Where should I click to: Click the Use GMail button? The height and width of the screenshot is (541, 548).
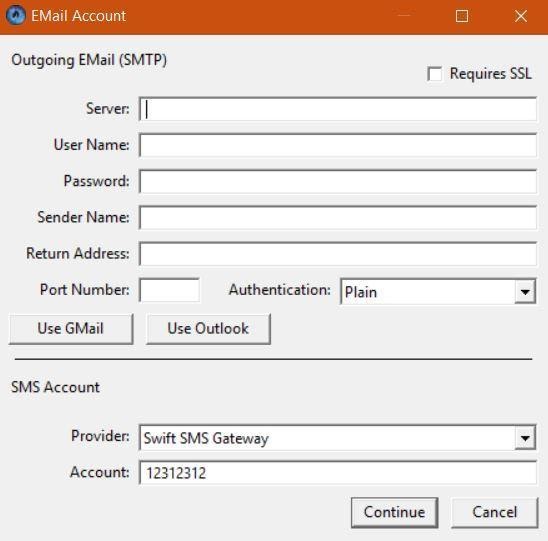(x=71, y=329)
